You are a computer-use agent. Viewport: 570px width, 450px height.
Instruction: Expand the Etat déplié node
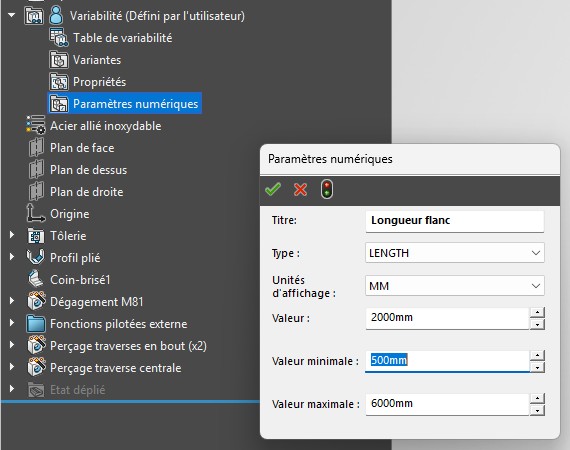[x=12, y=389]
